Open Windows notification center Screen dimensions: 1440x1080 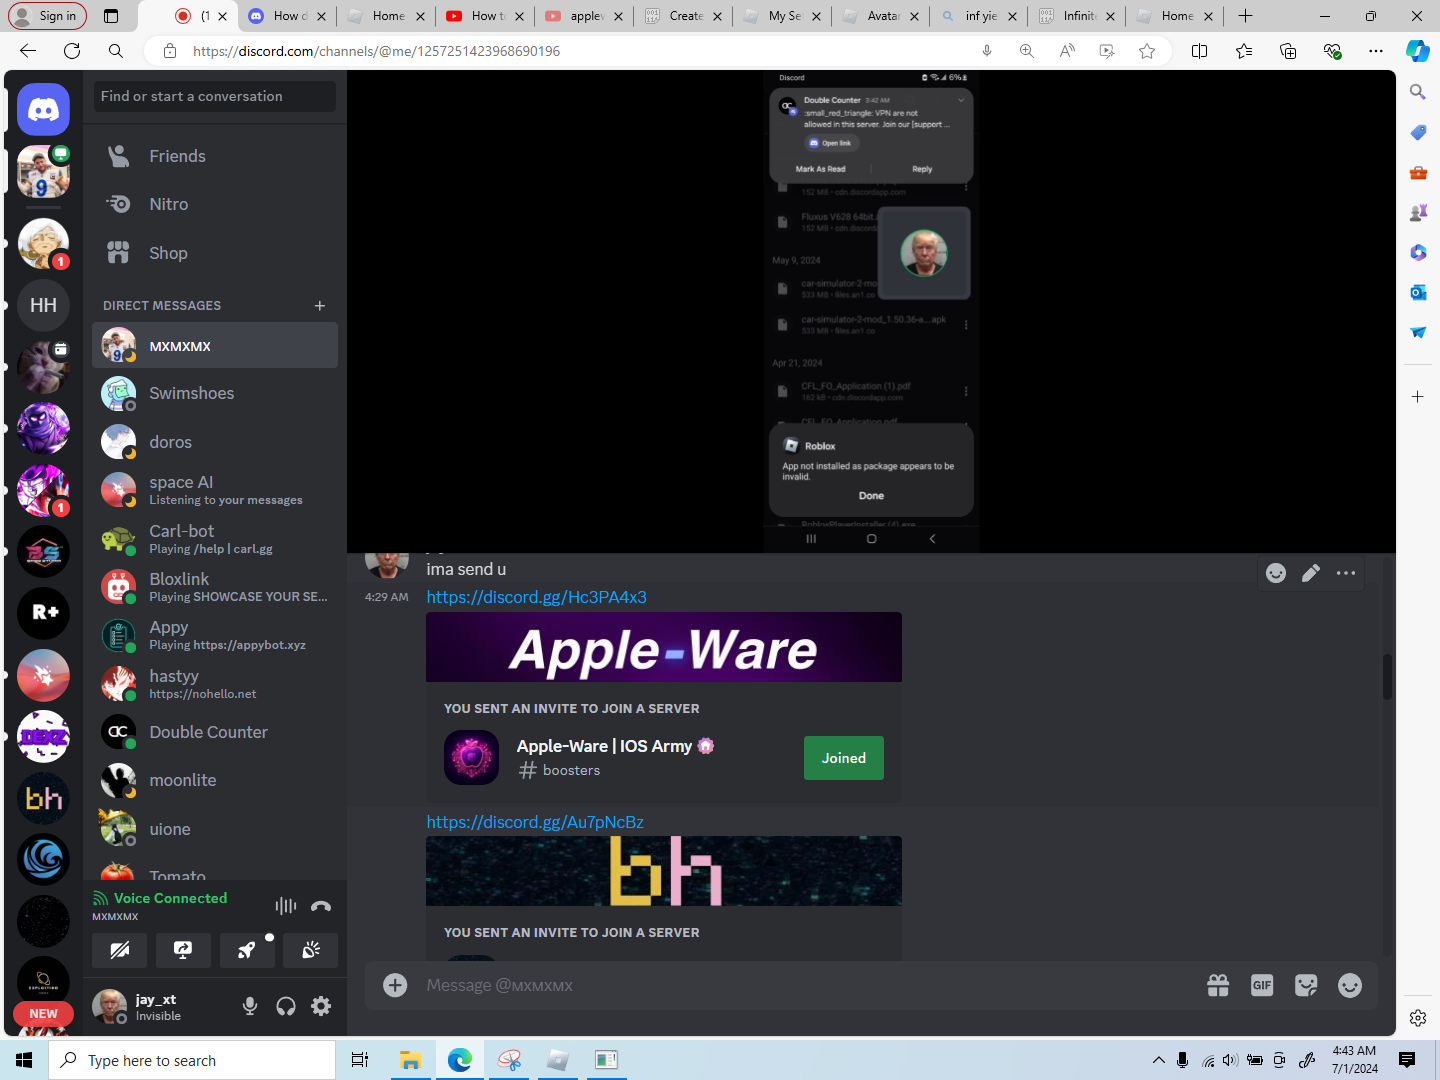[x=1407, y=1060]
